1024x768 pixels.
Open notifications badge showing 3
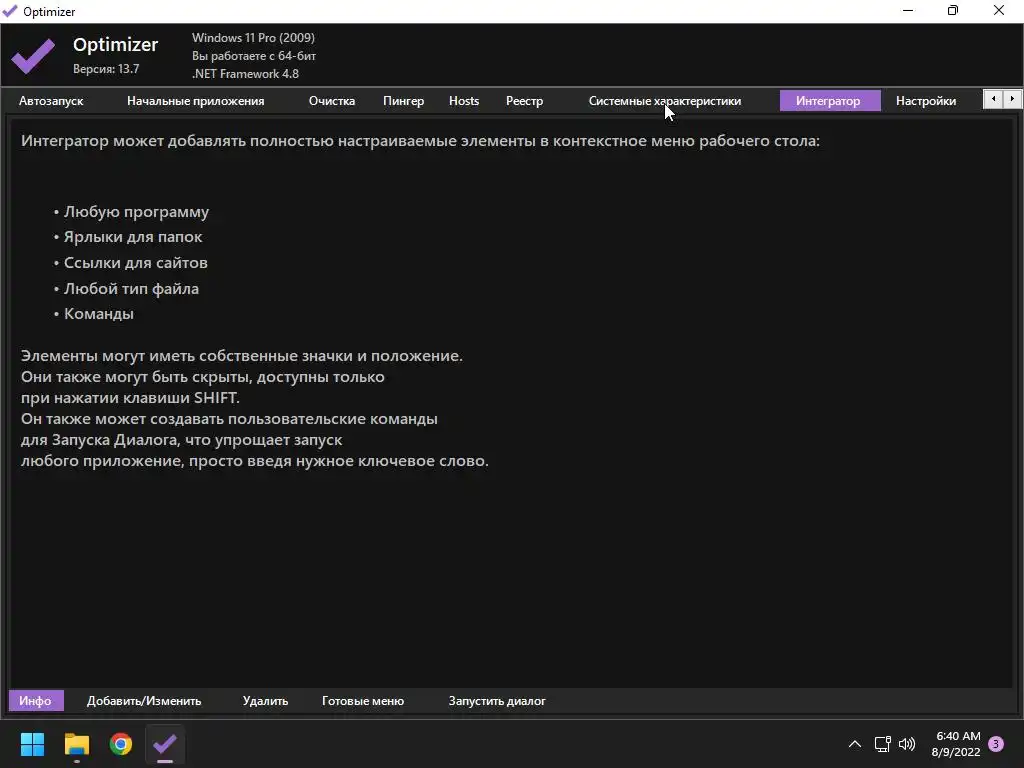click(996, 744)
